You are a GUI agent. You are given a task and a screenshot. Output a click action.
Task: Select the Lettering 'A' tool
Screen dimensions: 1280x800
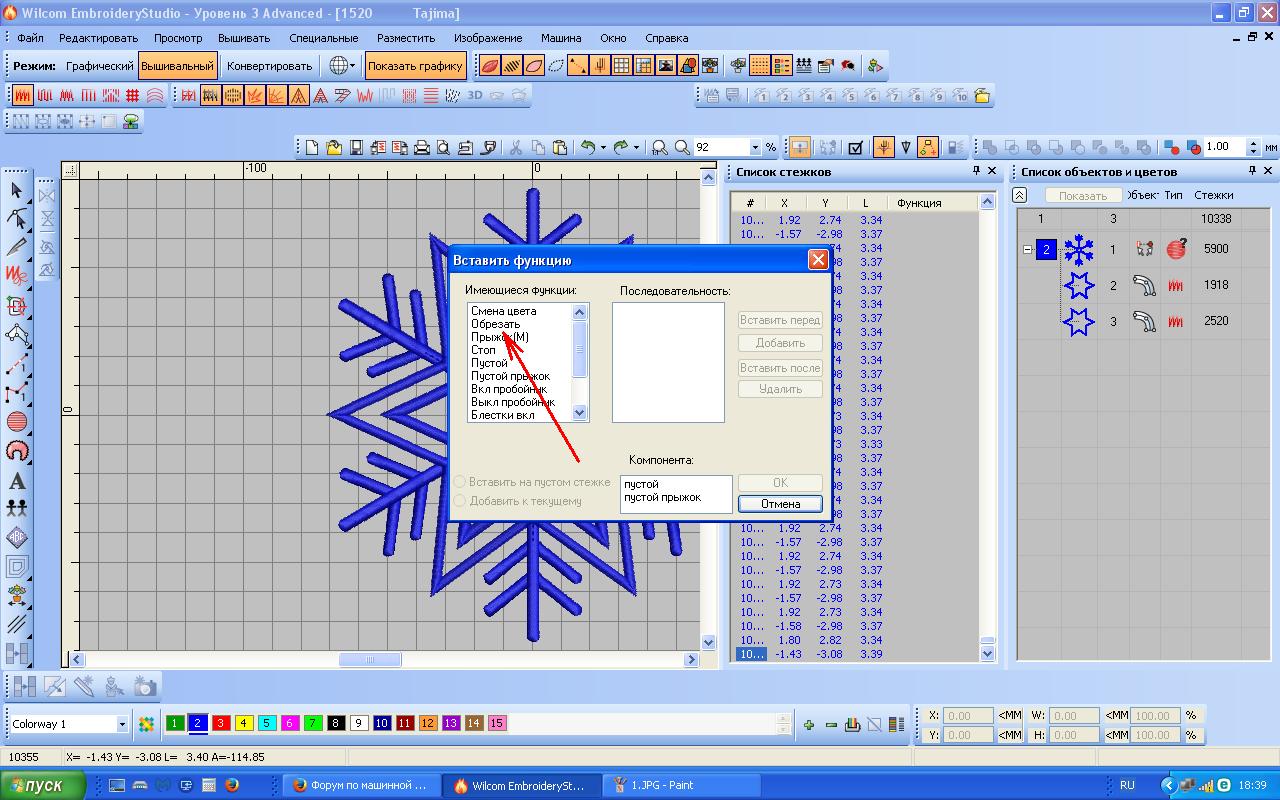click(17, 480)
